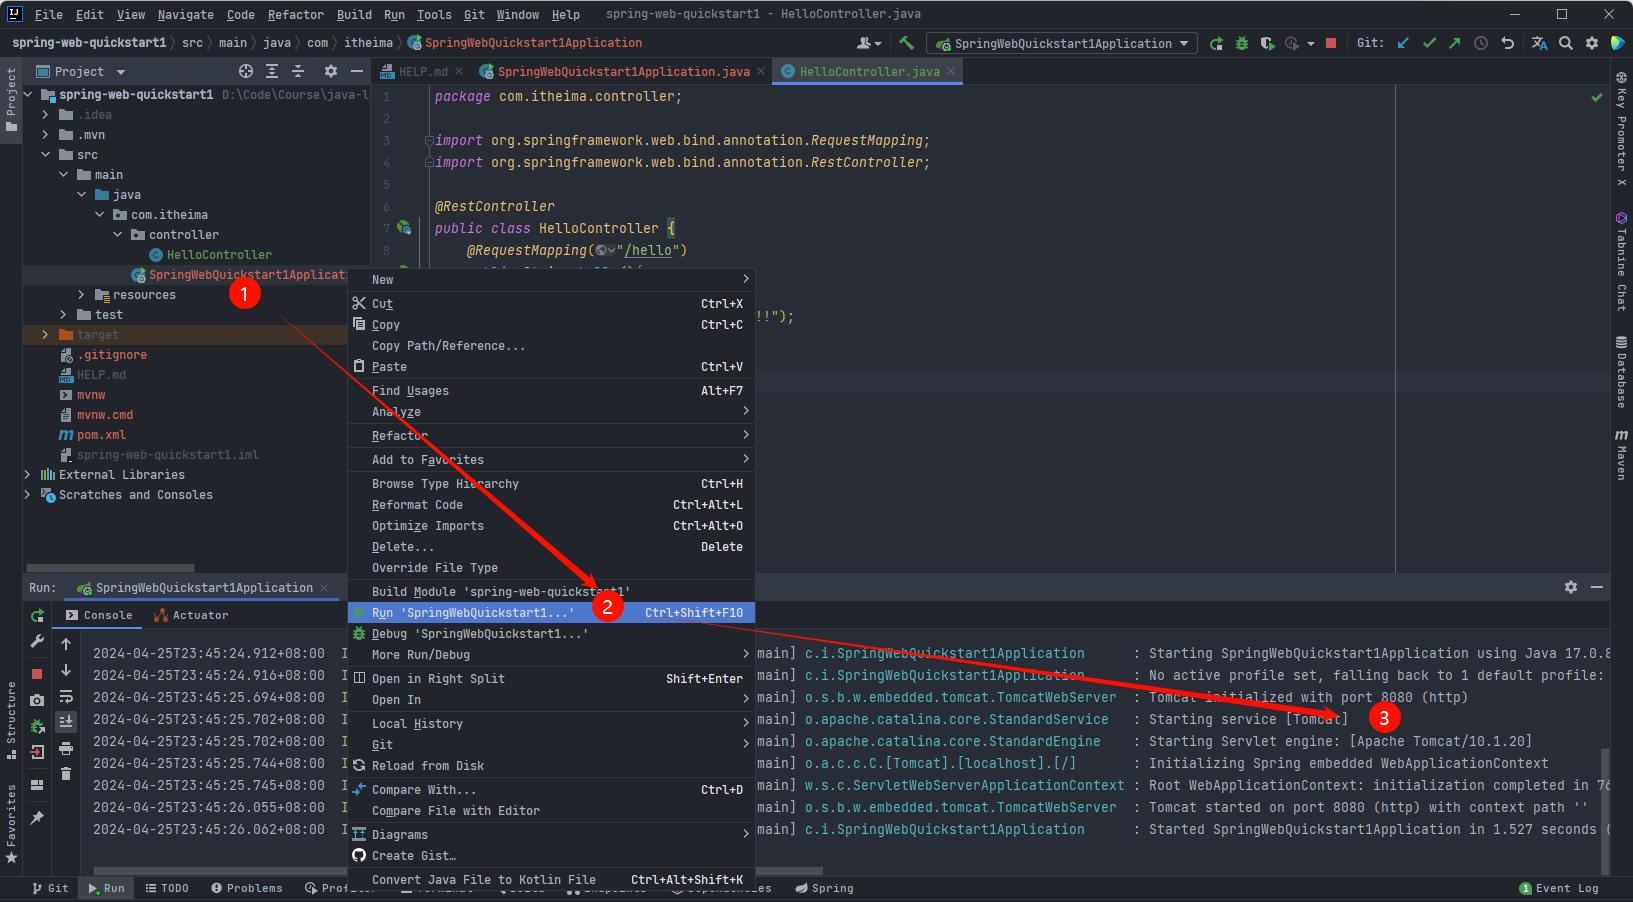Viewport: 1633px width, 902px height.
Task: Click the green Debug bug icon in toolbar
Action: click(x=1242, y=43)
